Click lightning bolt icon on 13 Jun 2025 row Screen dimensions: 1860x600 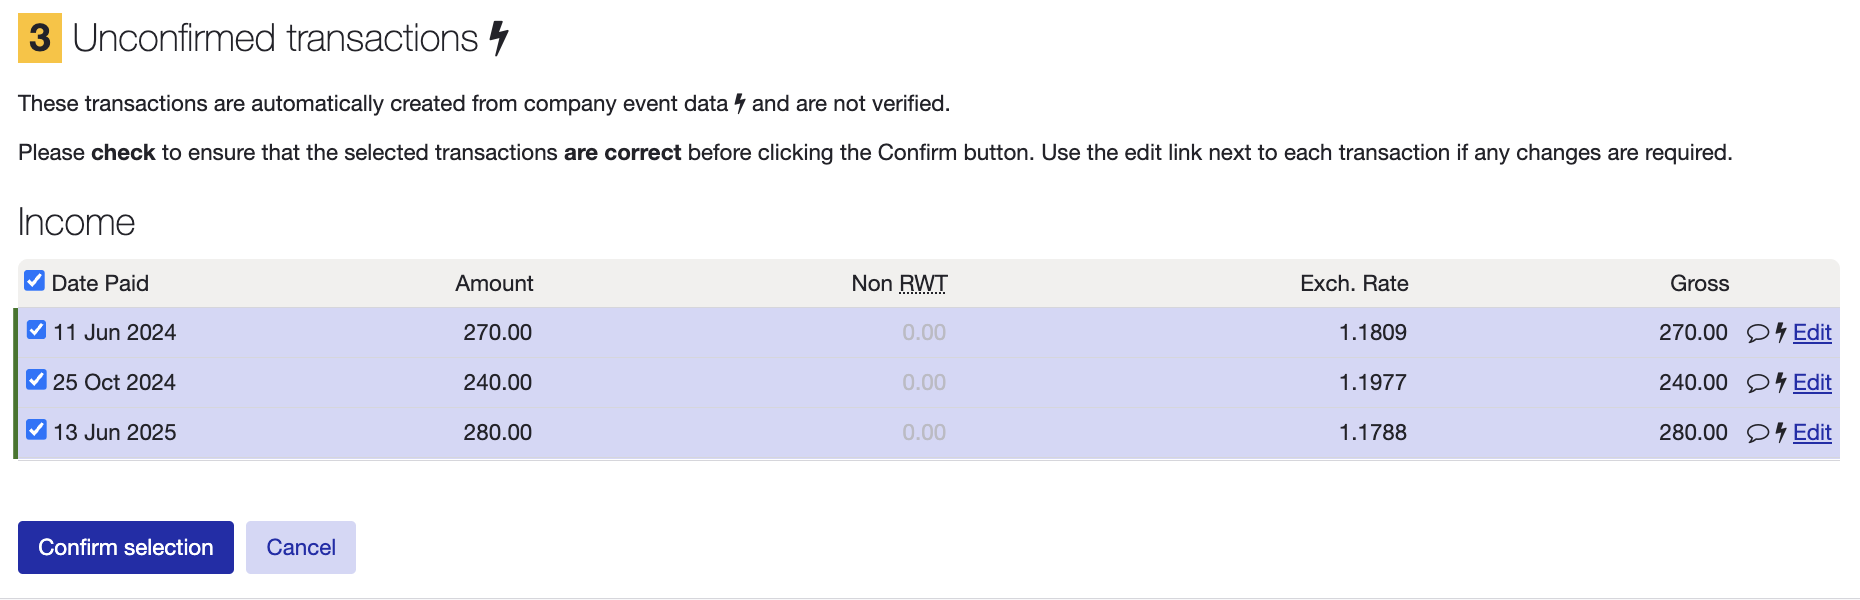(x=1781, y=432)
